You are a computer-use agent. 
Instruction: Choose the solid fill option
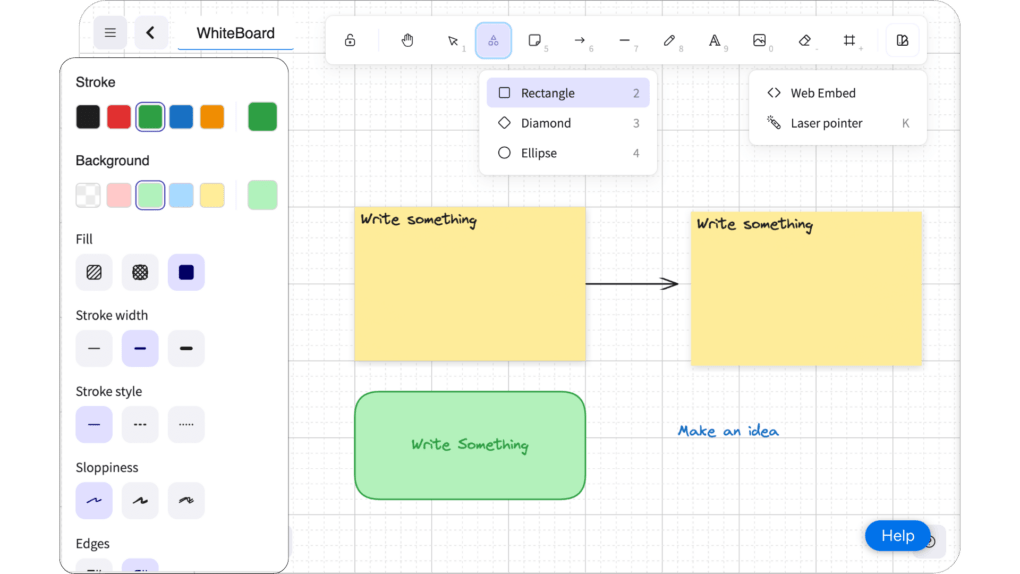point(186,272)
